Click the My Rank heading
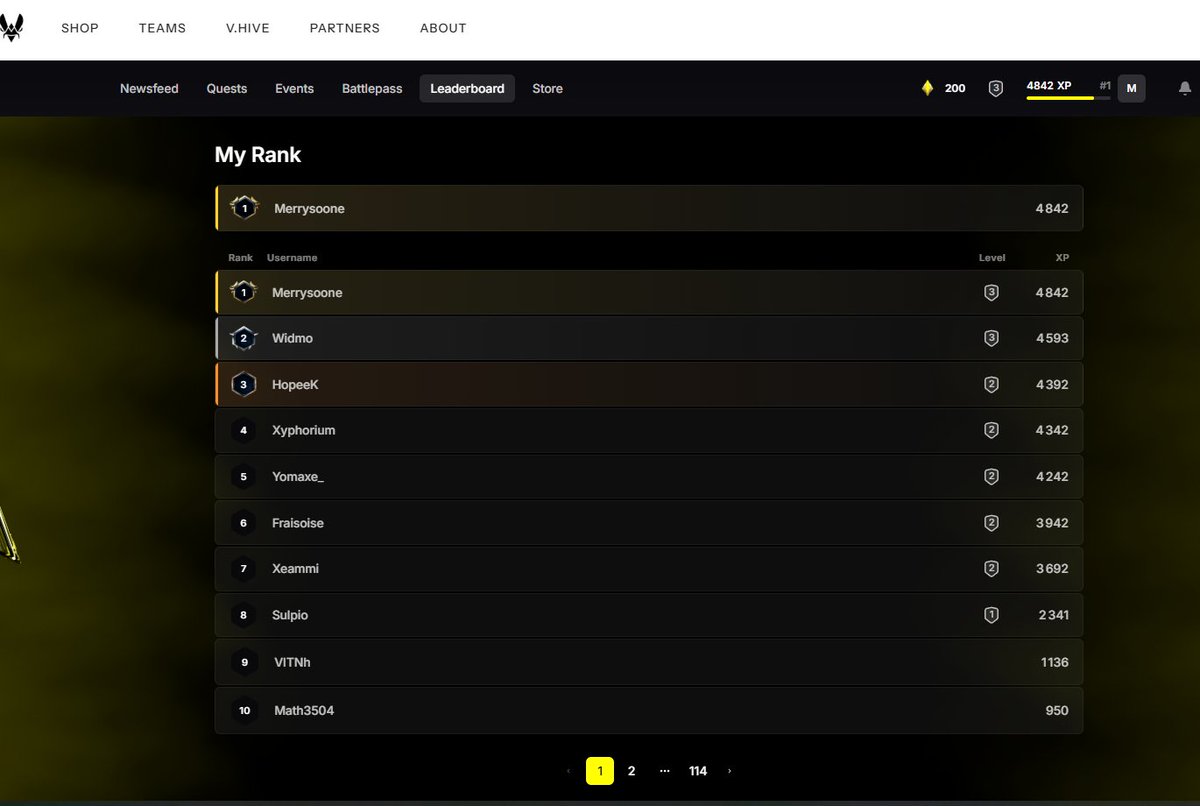The height and width of the screenshot is (806, 1200). (258, 155)
